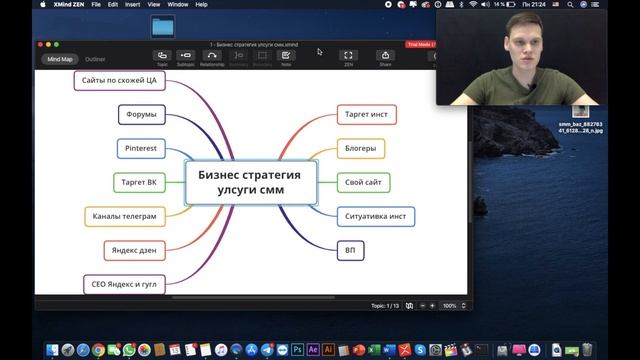Image resolution: width=640 pixels, height=360 pixels.
Task: Open iTunes music from the Dock
Action: [x=221, y=350]
